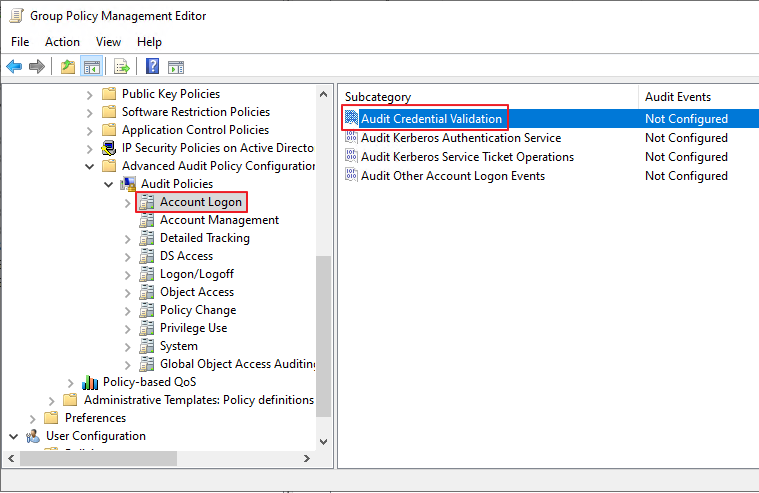Viewport: 759px width, 493px height.
Task: Open Help via the question mark icon
Action: coord(152,66)
